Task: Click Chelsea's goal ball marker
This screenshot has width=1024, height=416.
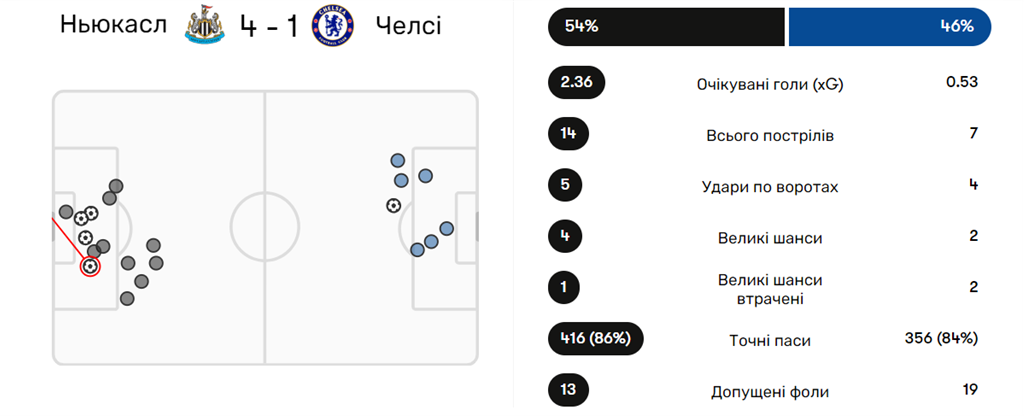Action: [393, 205]
